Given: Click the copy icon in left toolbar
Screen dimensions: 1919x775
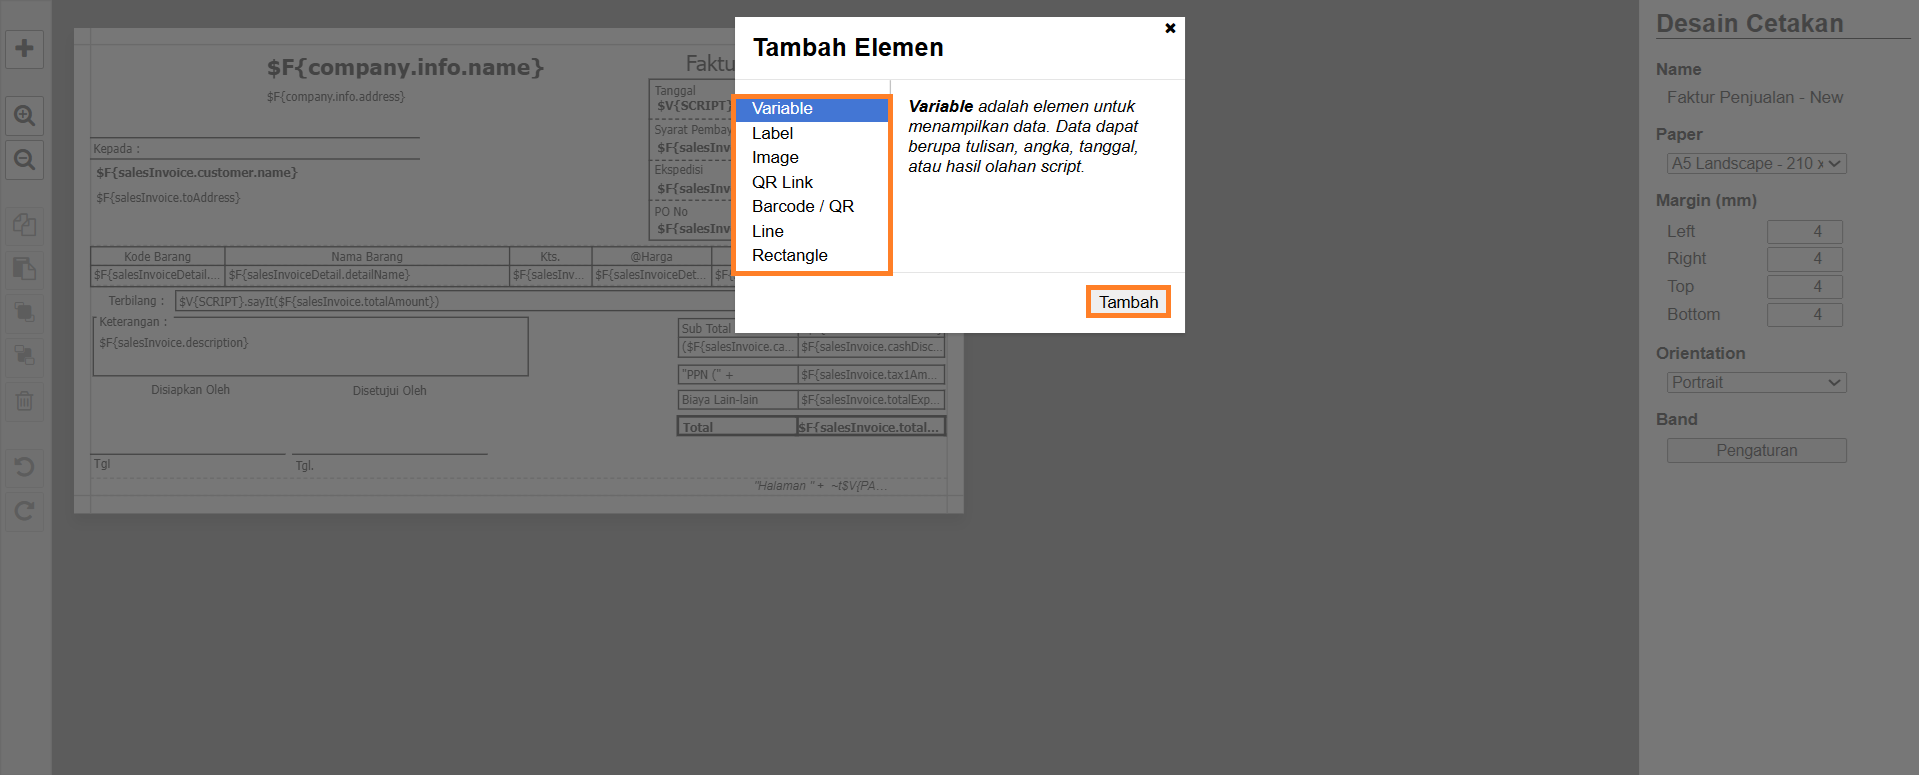Looking at the screenshot, I should (25, 224).
